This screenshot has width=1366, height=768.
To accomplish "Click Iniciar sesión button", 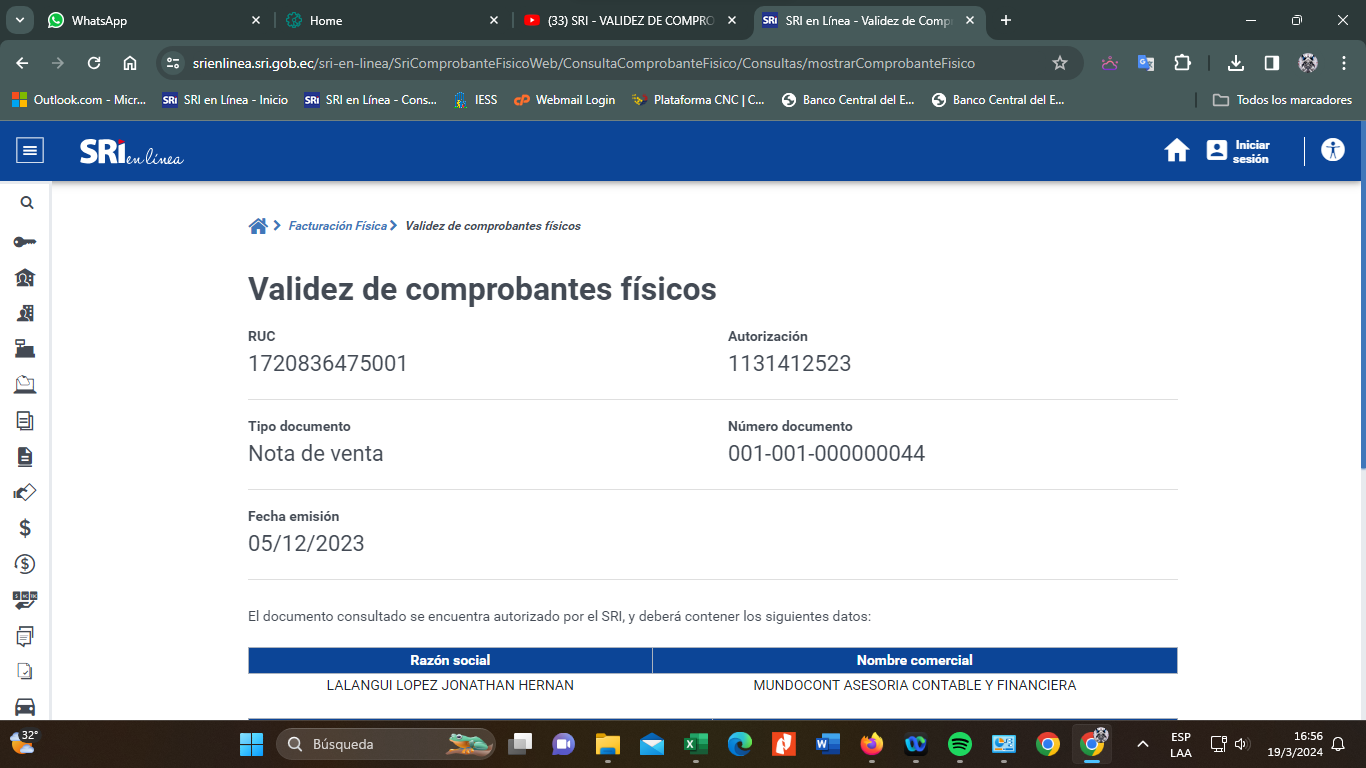I will click(x=1238, y=151).
